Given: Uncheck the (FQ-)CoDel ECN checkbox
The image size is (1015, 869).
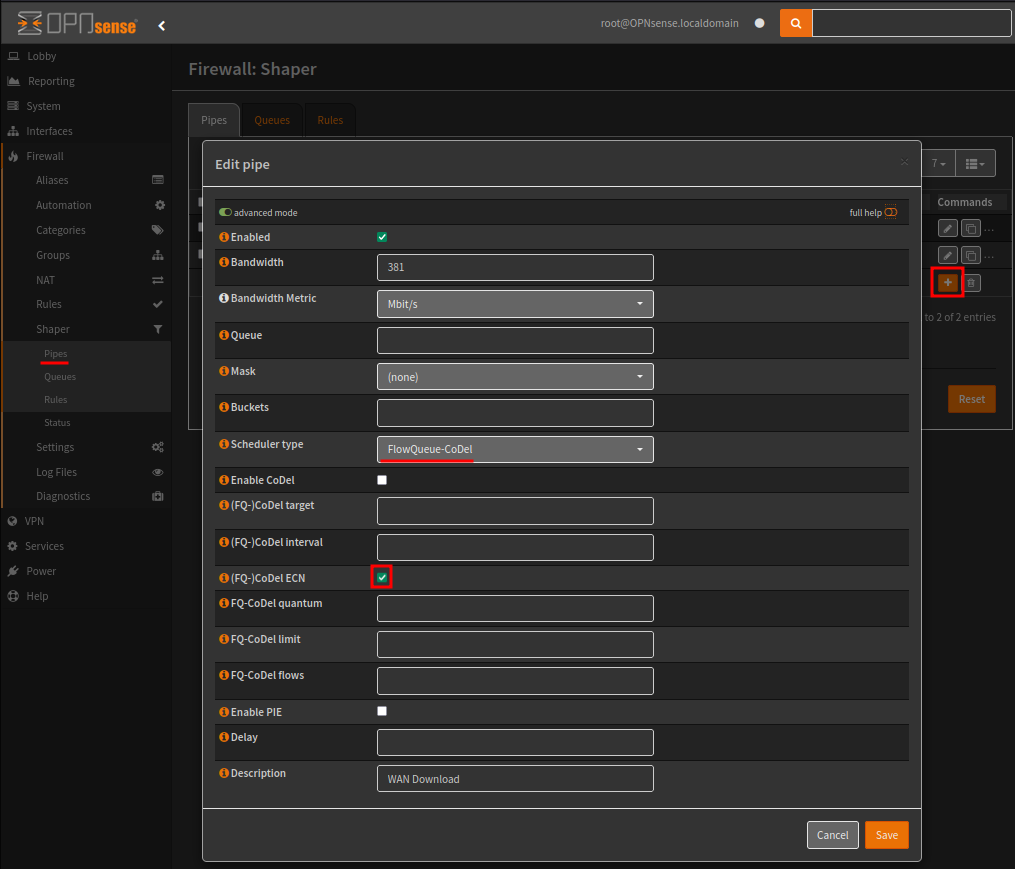Looking at the screenshot, I should (382, 578).
